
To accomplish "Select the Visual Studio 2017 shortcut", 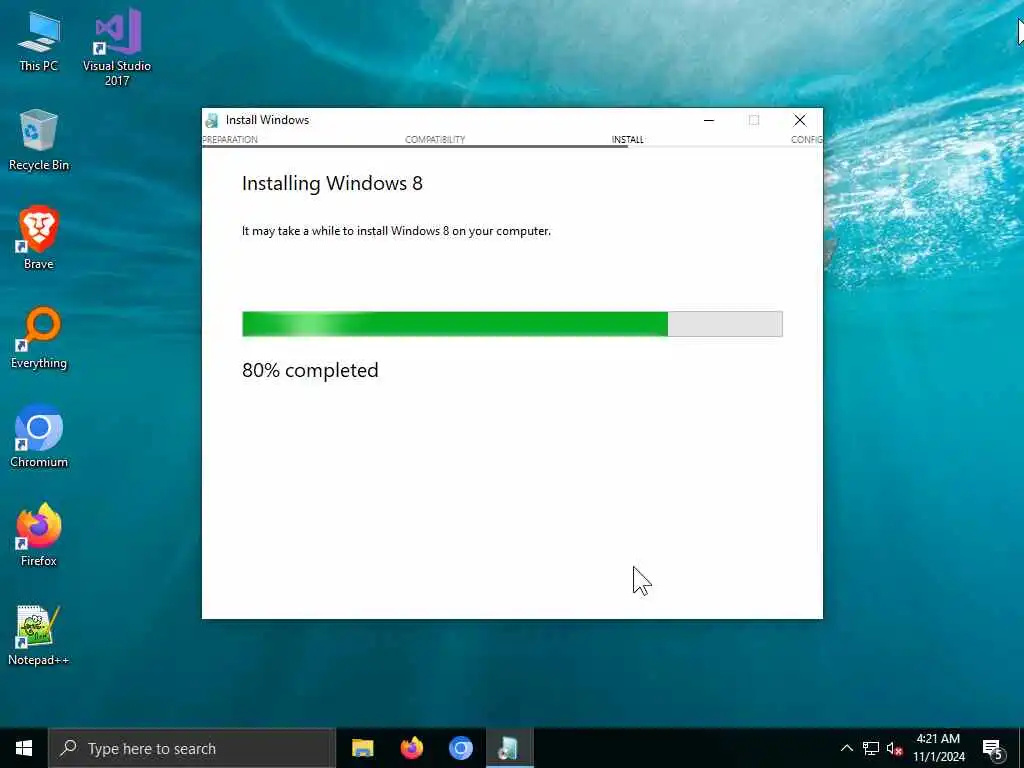I will [117, 47].
